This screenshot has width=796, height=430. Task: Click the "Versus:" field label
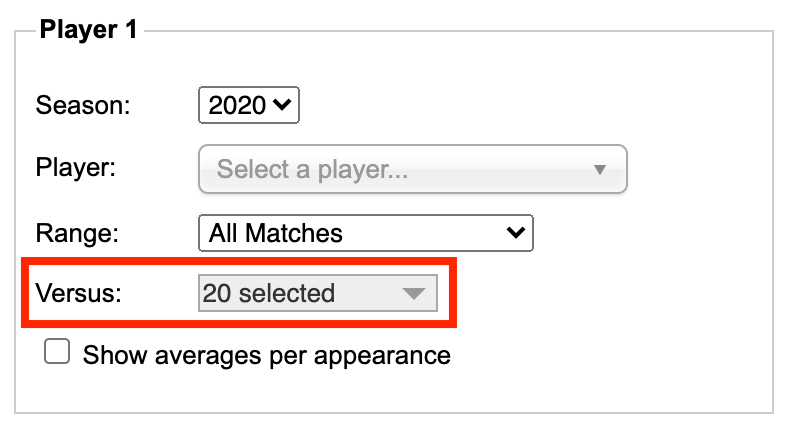pyautogui.click(x=79, y=293)
